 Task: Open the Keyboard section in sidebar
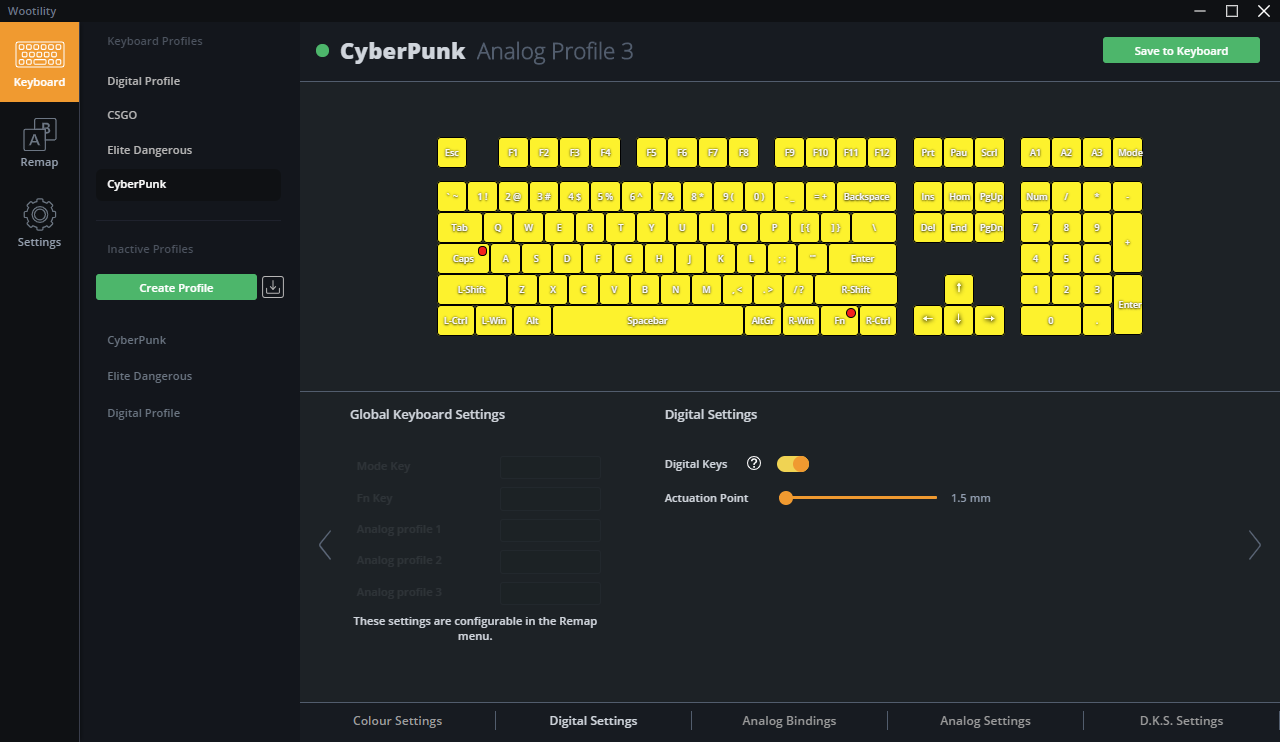(39, 62)
